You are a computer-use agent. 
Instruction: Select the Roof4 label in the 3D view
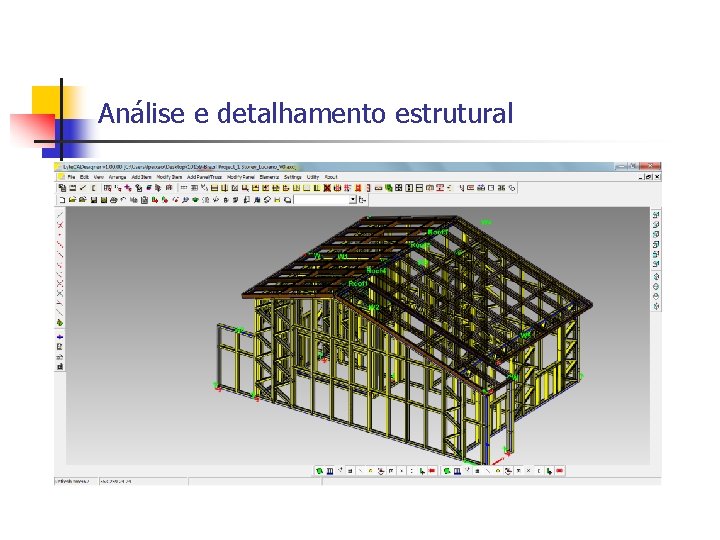coord(377,271)
